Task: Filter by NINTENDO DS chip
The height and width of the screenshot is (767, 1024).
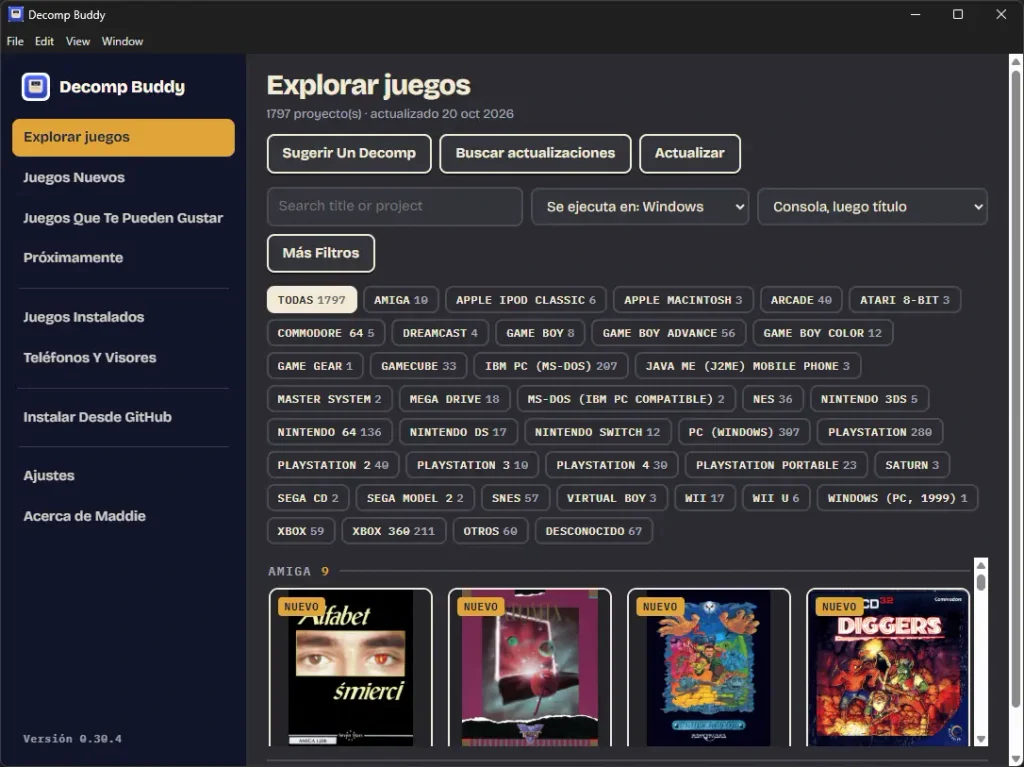Action: [x=458, y=432]
